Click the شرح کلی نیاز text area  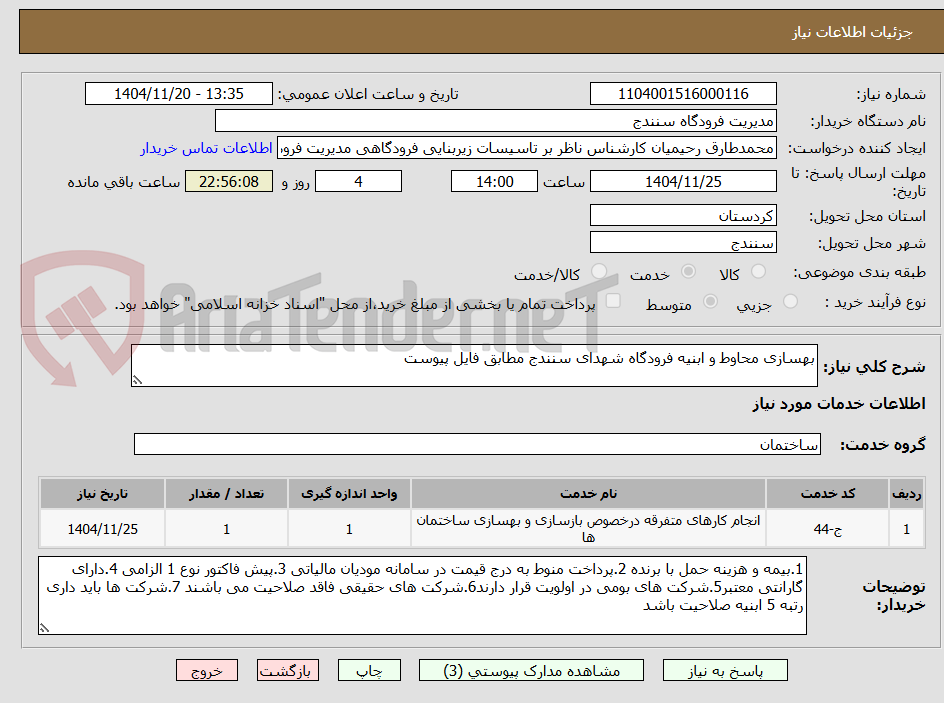(x=474, y=366)
